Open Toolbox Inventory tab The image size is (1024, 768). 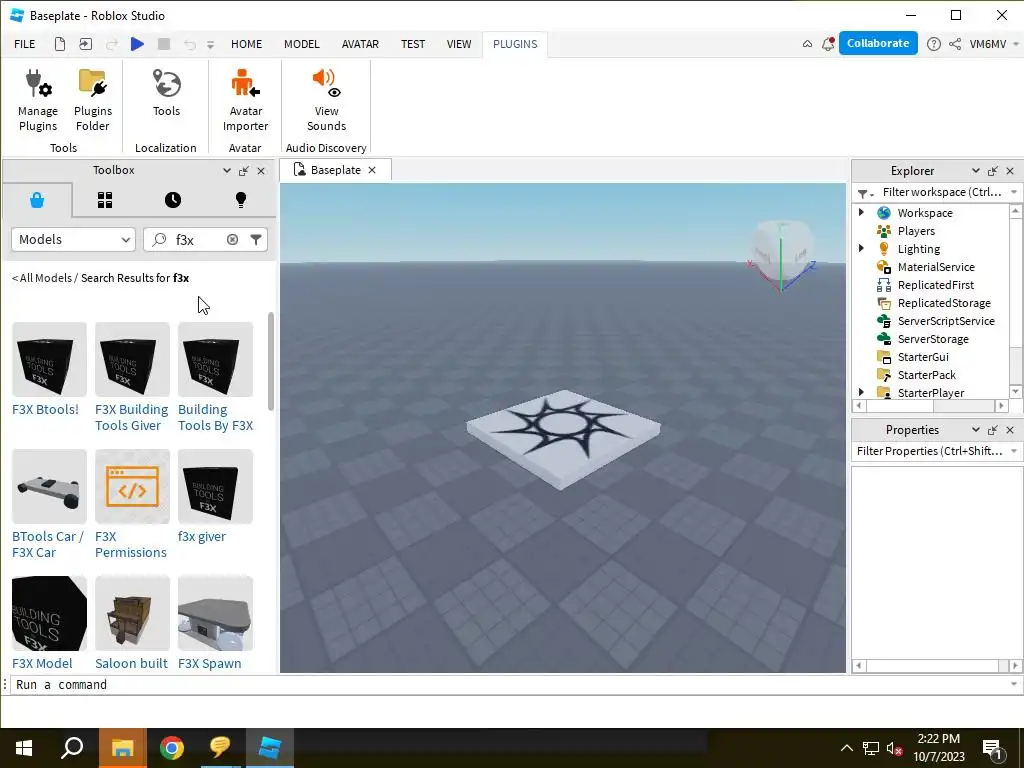click(x=104, y=200)
